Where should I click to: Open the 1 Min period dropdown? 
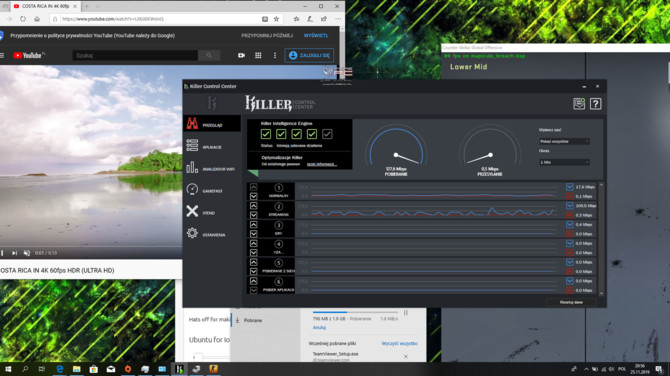(x=564, y=162)
